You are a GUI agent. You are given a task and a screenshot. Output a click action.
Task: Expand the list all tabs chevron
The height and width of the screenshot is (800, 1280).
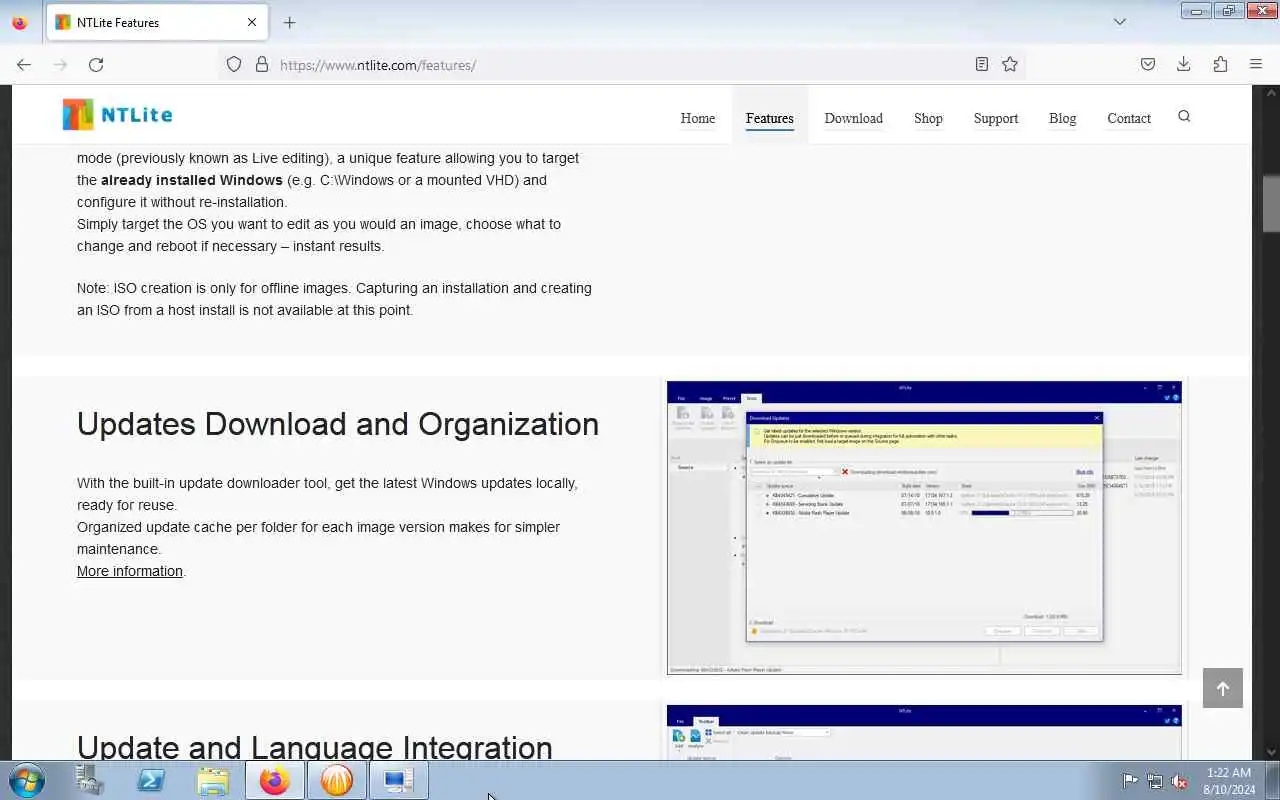[1120, 21]
